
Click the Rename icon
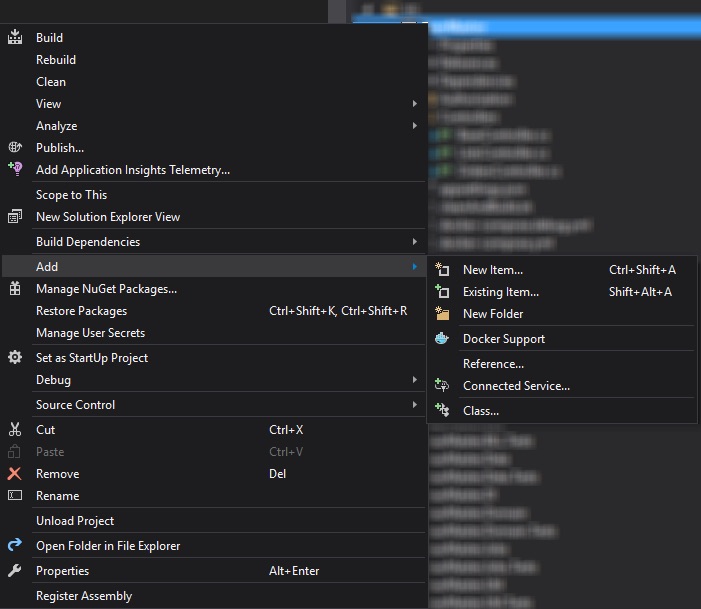pos(15,495)
